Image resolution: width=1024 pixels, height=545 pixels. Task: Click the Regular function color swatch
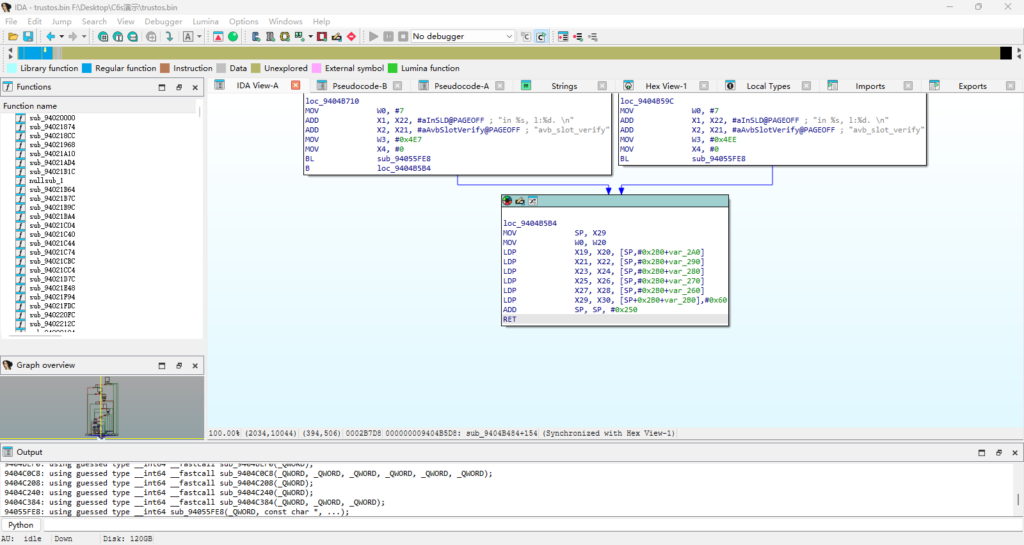pyautogui.click(x=87, y=69)
